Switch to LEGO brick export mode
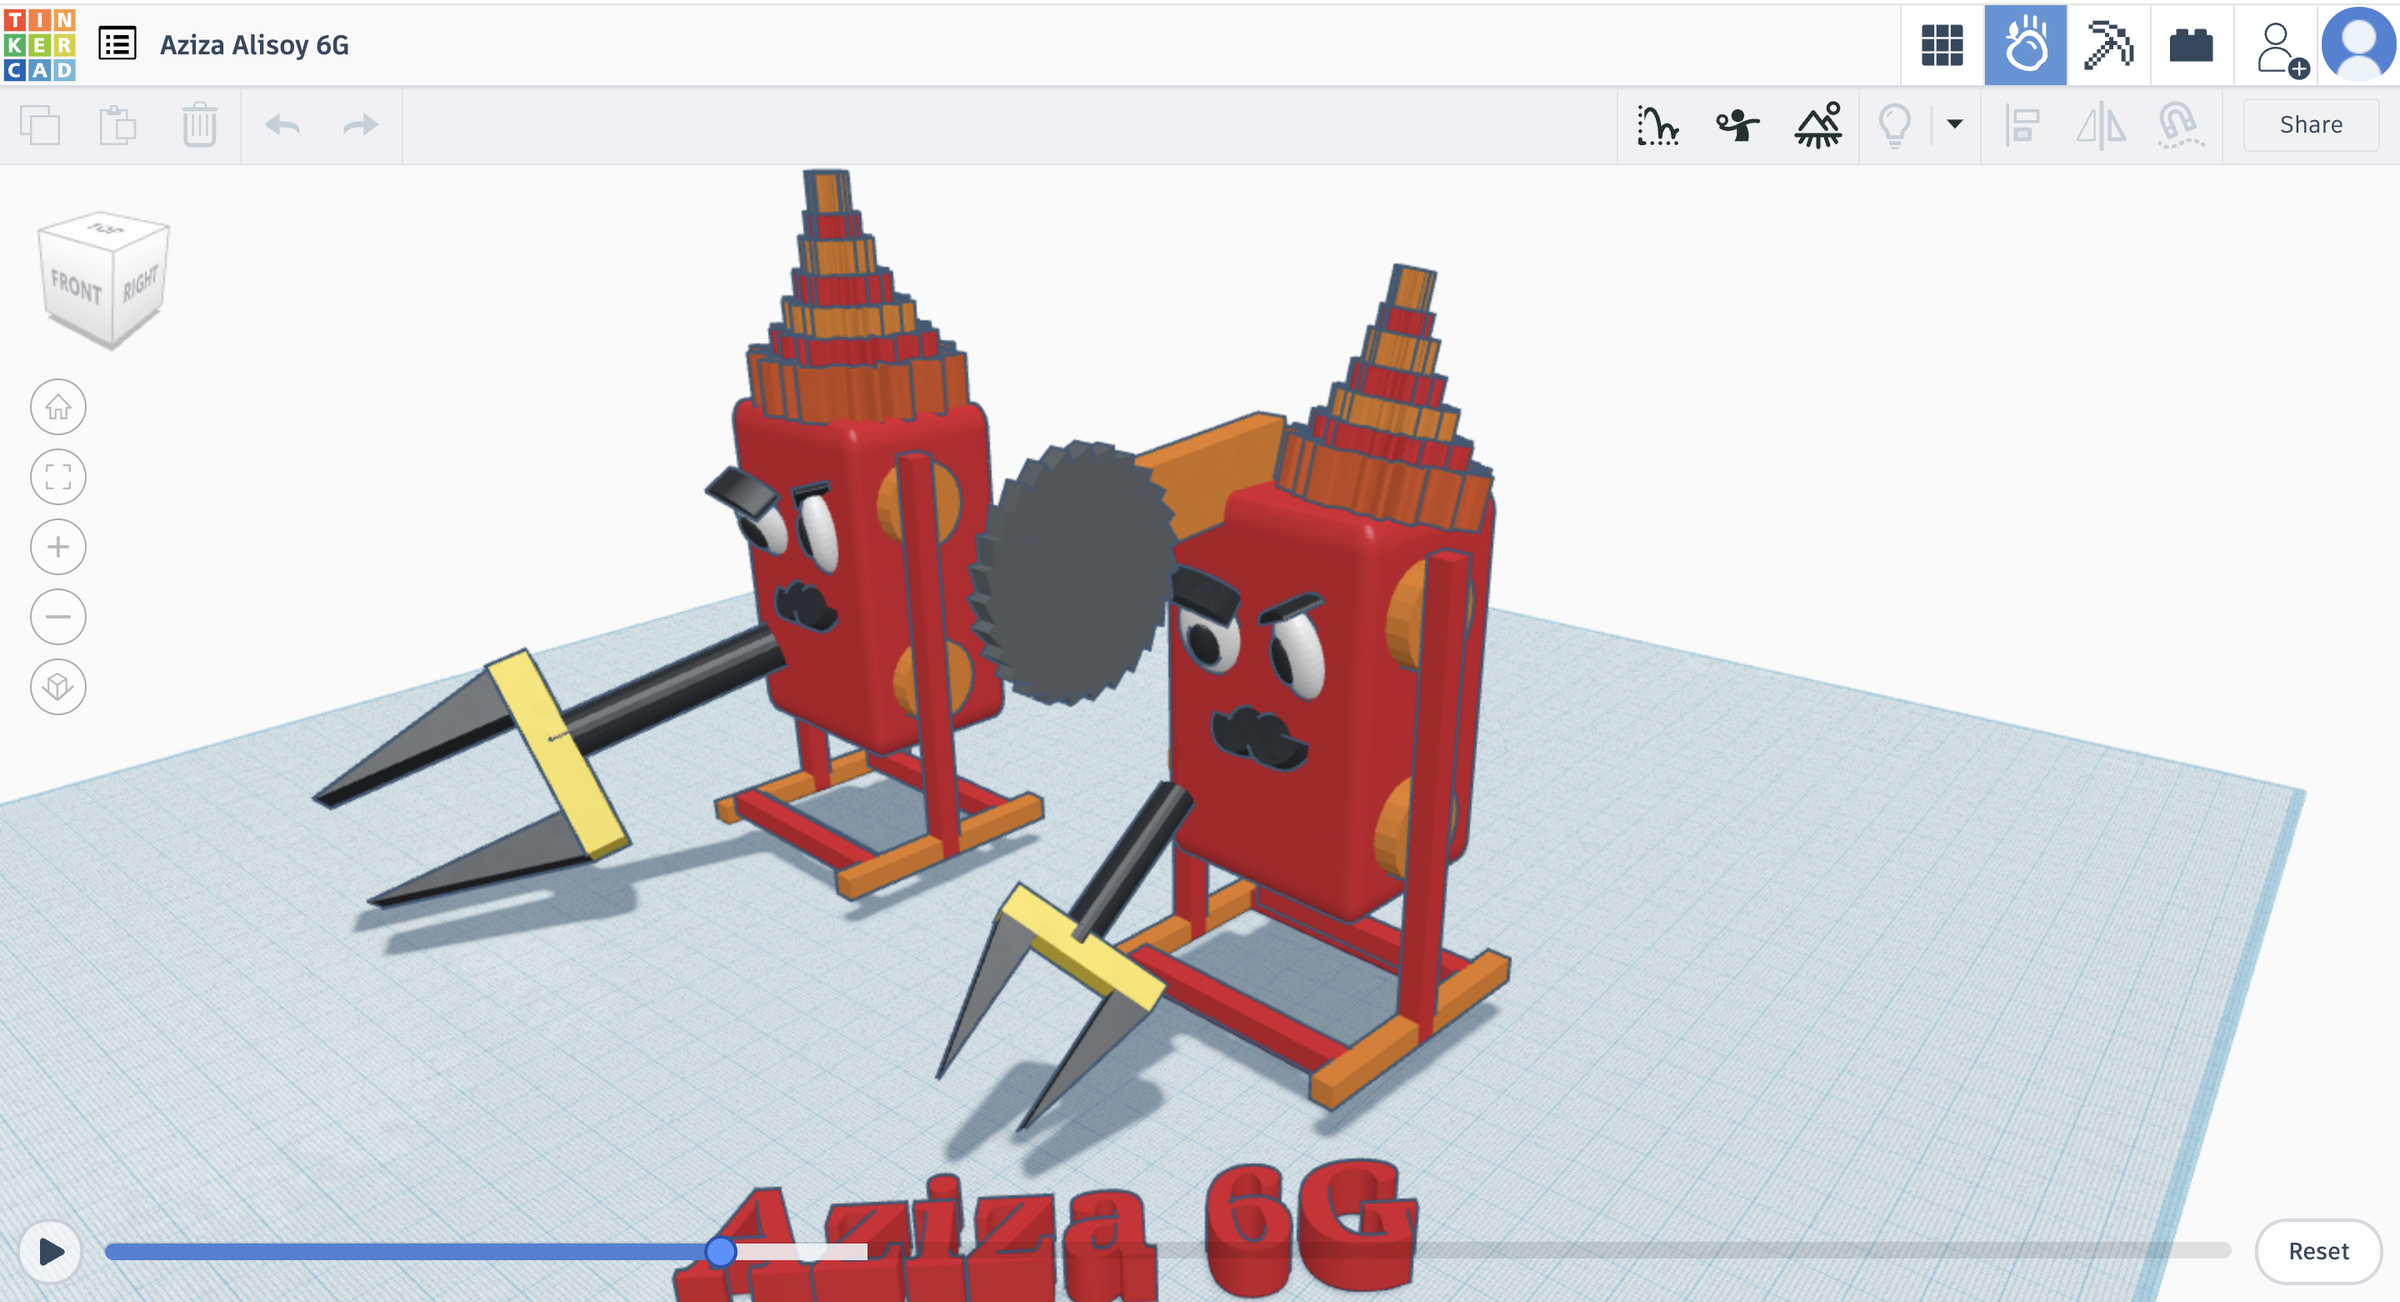Image resolution: width=2400 pixels, height=1302 pixels. (x=2190, y=44)
